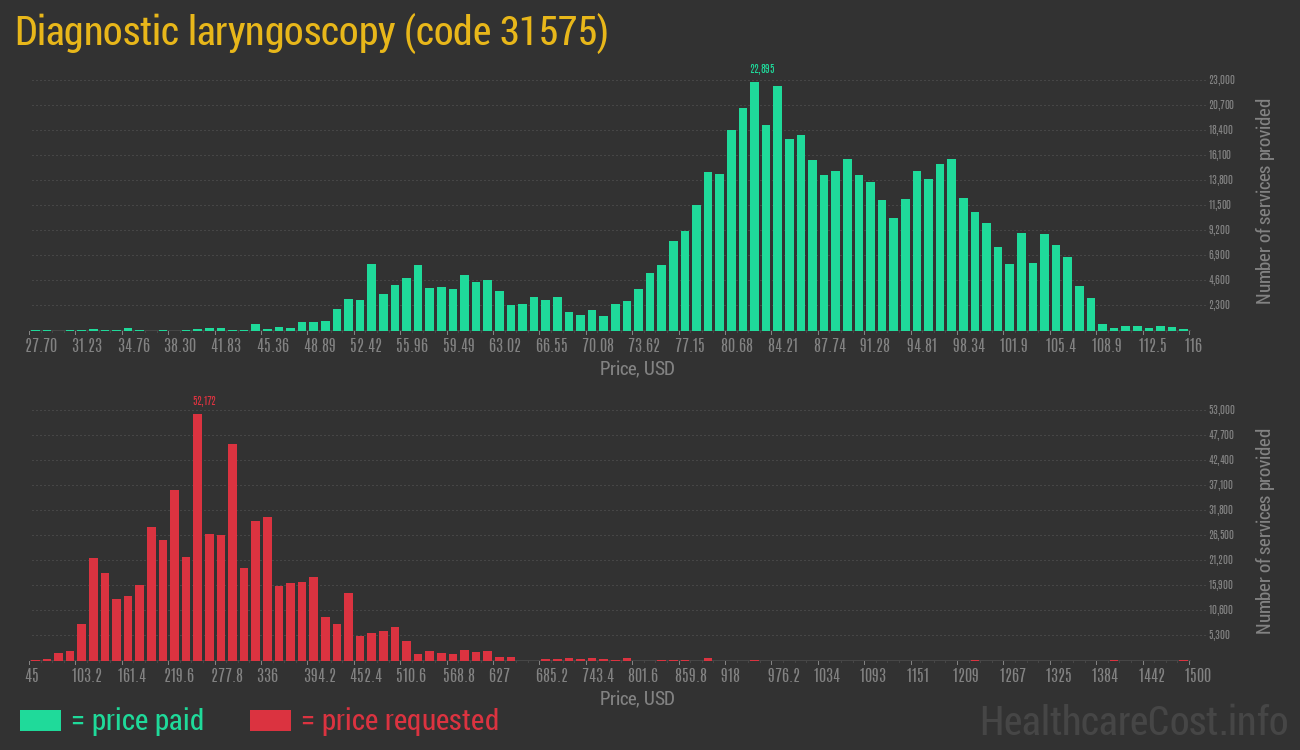Viewport: 1300px width, 750px height.
Task: Click the 27.70 x-axis tick label
Action: pyautogui.click(x=42, y=346)
